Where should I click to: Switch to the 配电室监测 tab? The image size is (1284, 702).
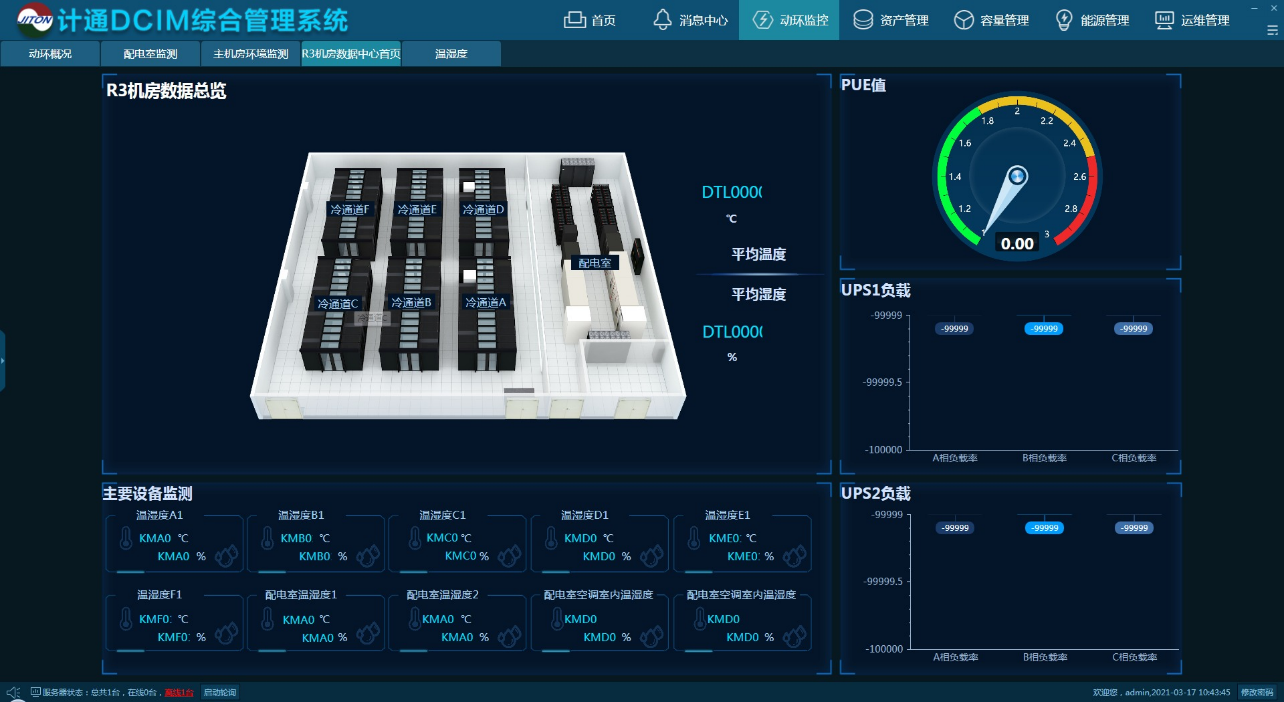[150, 54]
